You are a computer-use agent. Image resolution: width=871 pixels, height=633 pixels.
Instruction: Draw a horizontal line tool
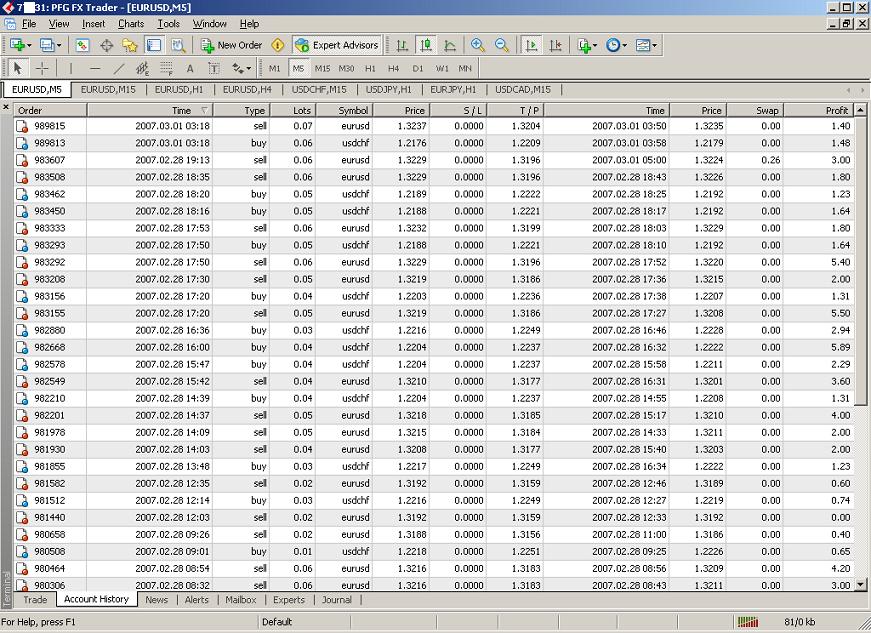pos(95,68)
